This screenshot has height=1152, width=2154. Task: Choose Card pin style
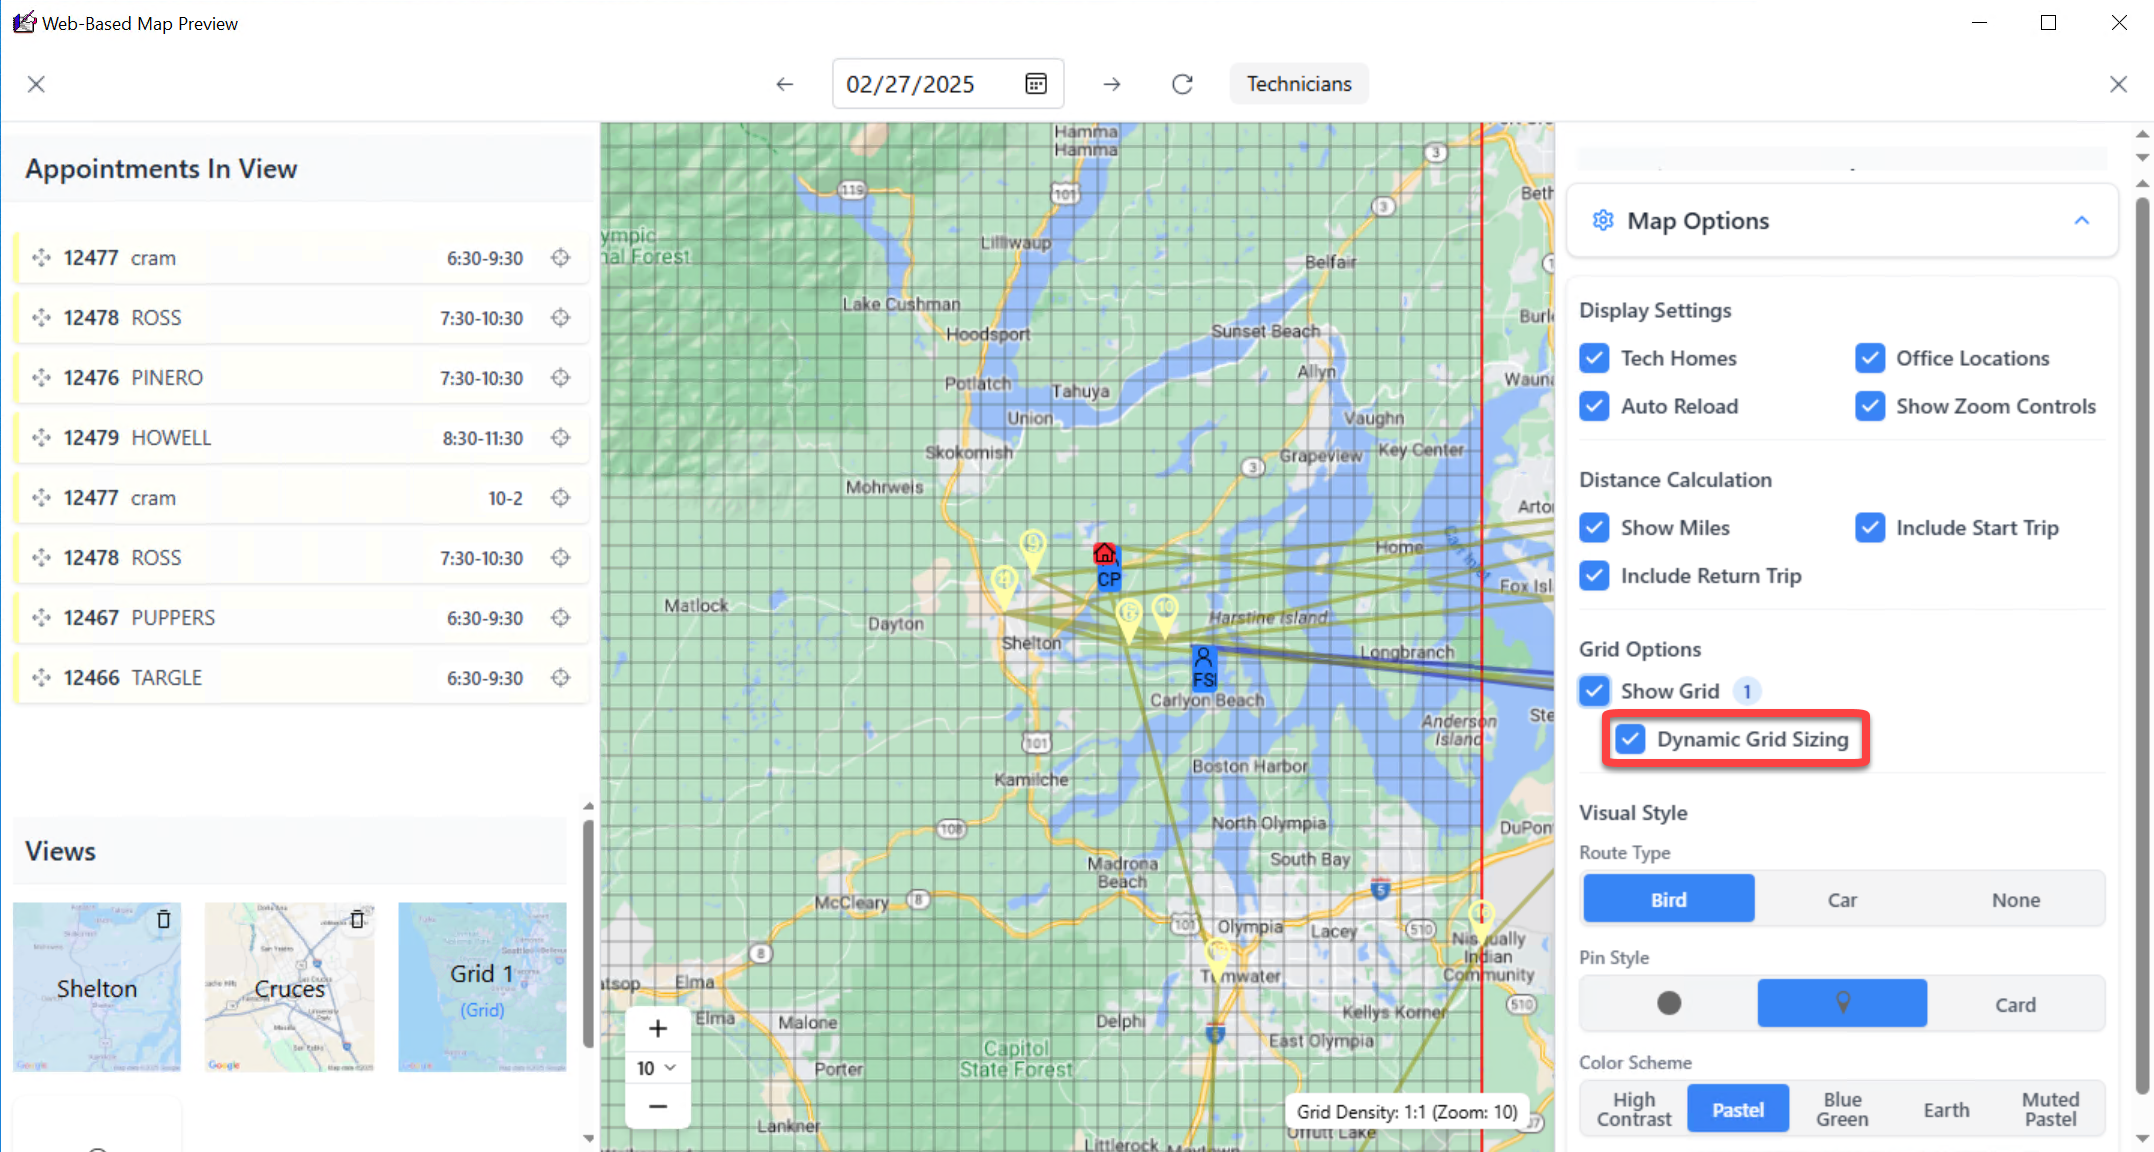(x=2015, y=1004)
